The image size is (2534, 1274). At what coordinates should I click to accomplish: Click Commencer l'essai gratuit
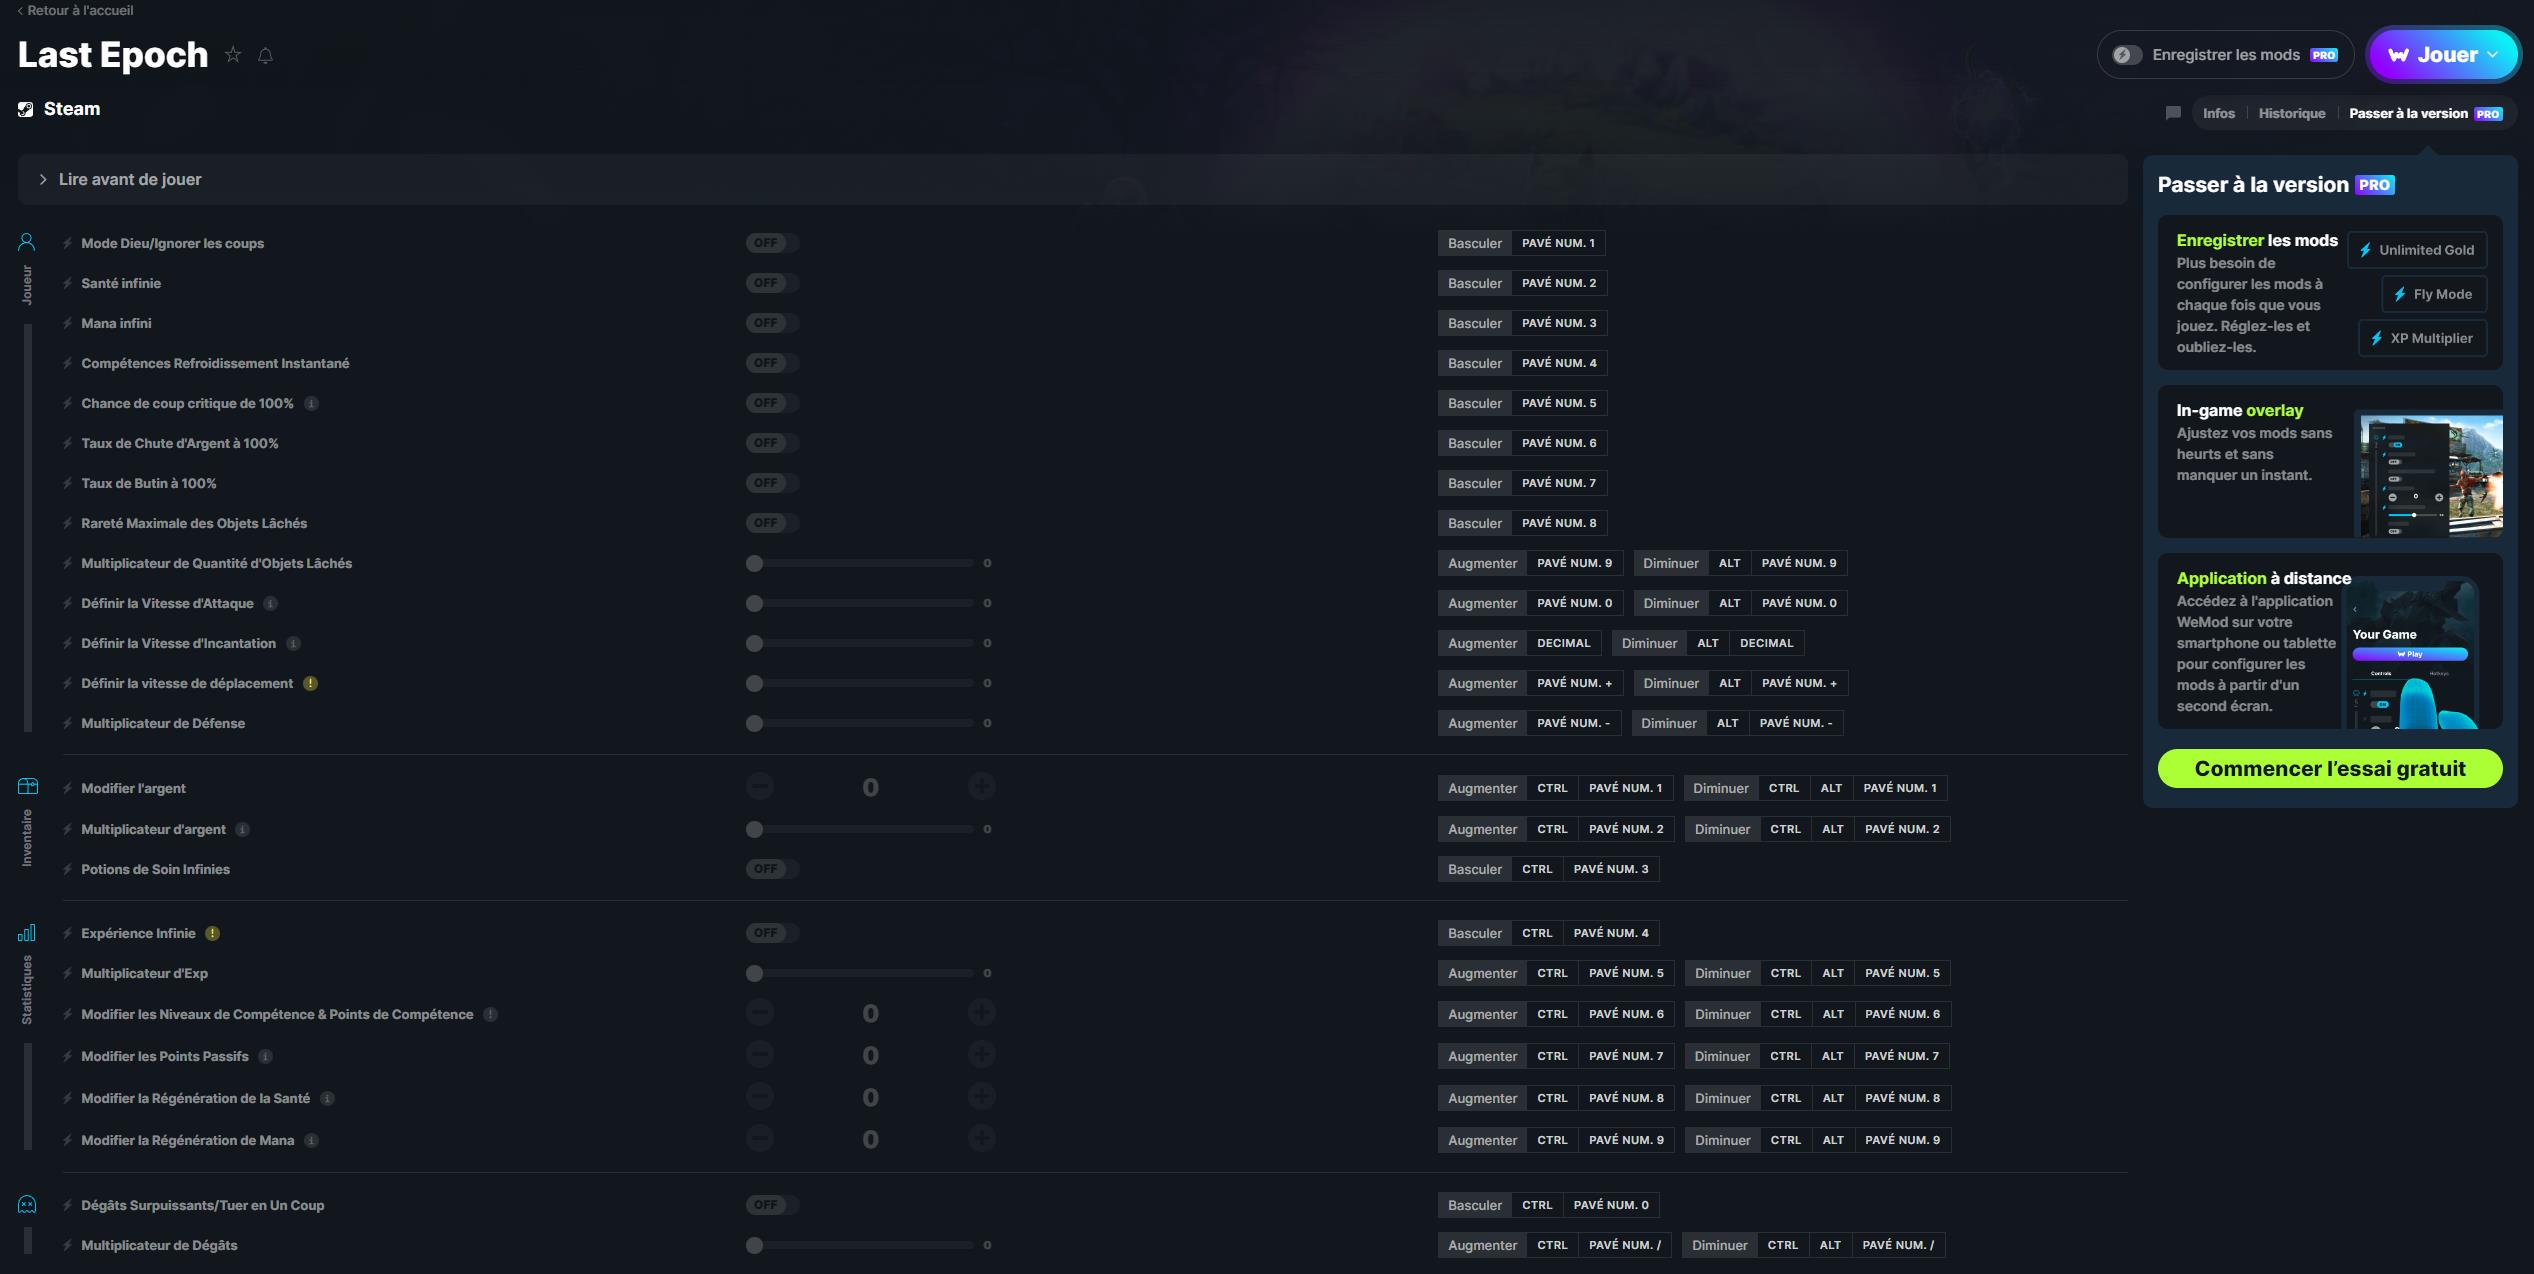click(2329, 768)
